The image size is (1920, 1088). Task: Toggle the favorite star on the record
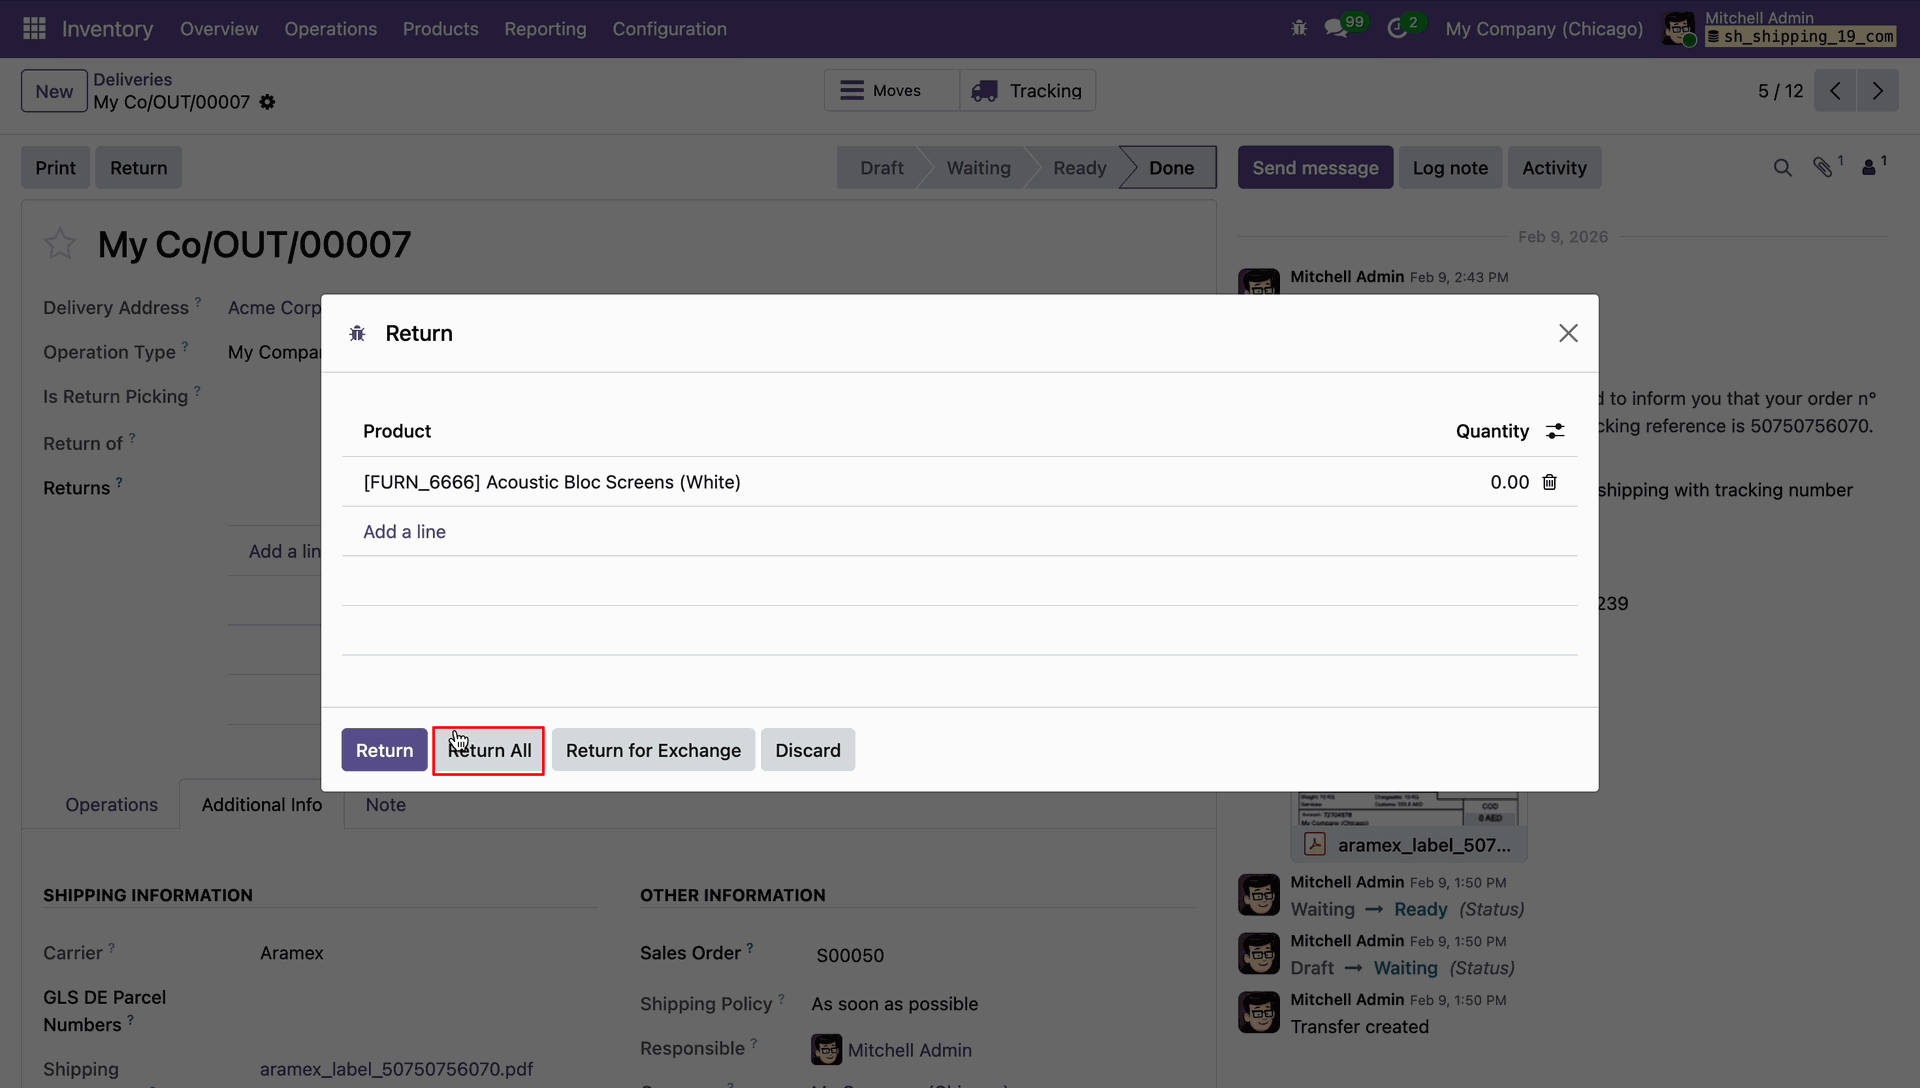pyautogui.click(x=60, y=244)
